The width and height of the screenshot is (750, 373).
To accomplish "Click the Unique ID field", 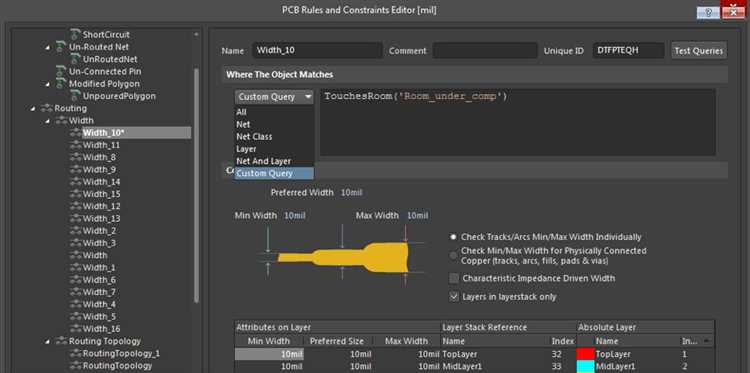I will [x=629, y=51].
